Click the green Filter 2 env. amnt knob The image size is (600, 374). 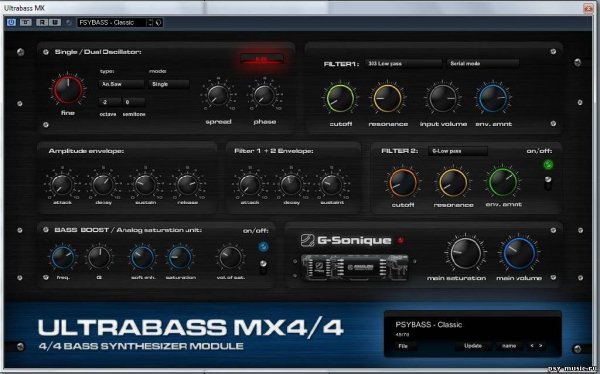point(503,183)
